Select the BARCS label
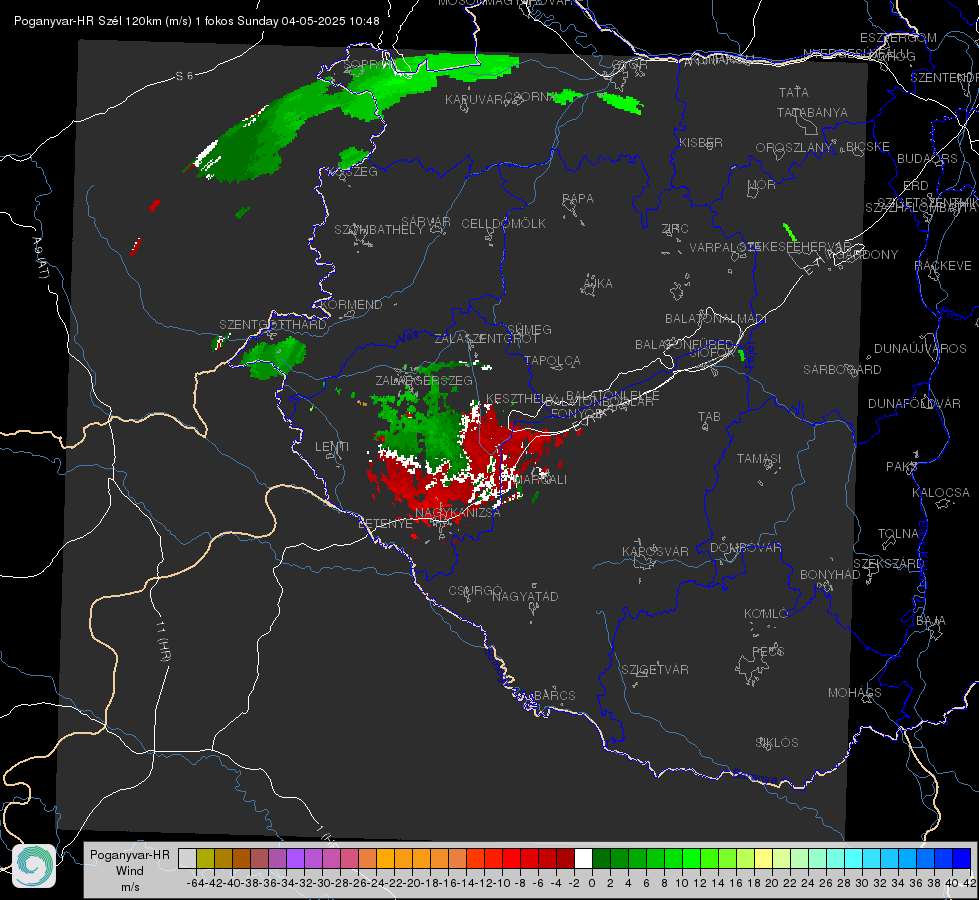 (554, 696)
